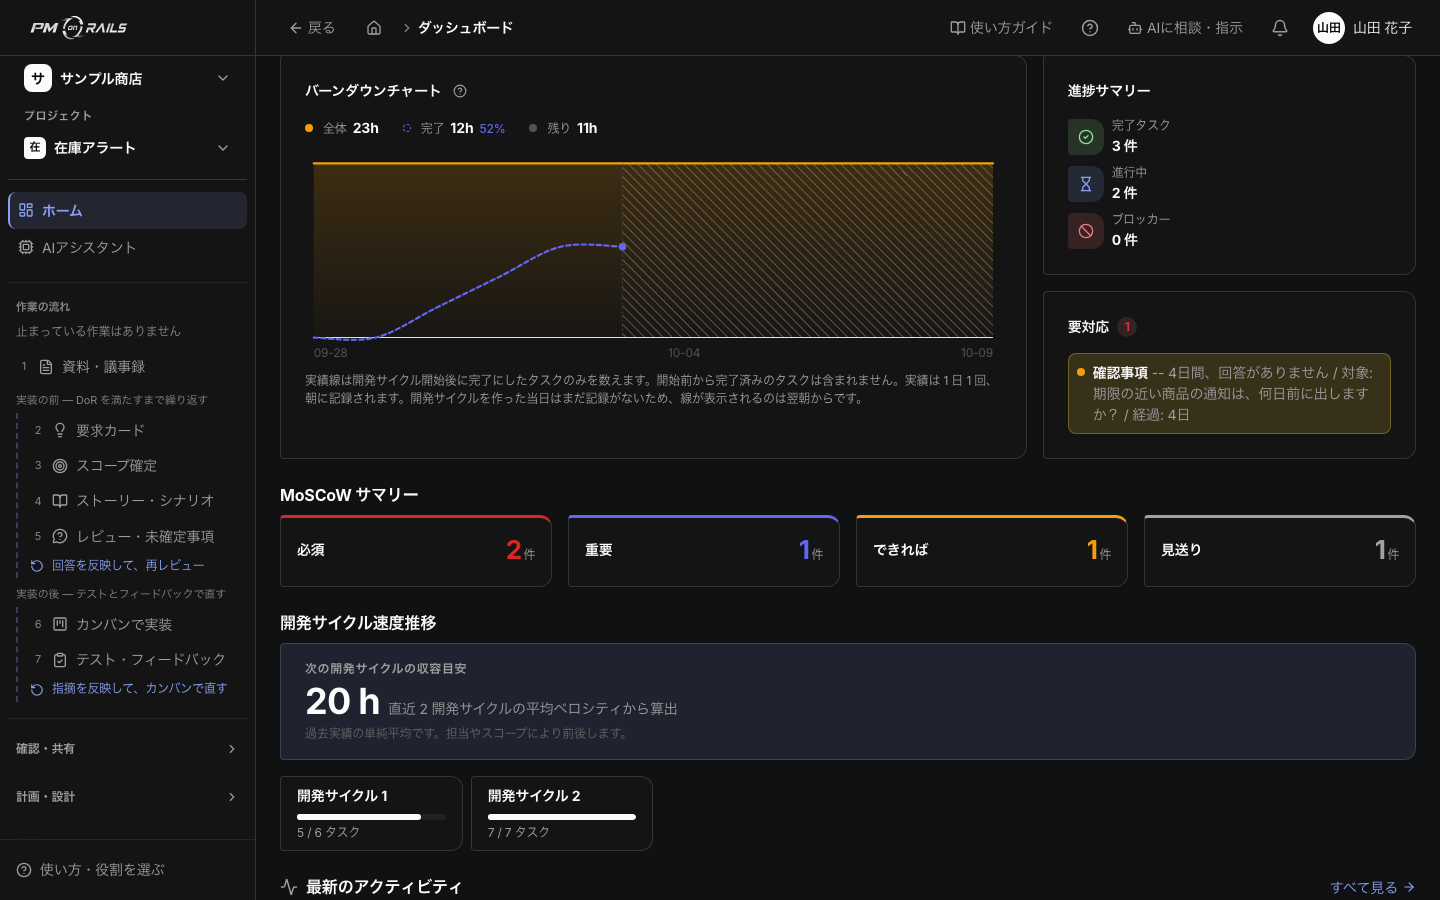Click the completed tasks checkmark icon
The image size is (1440, 900).
point(1086,137)
